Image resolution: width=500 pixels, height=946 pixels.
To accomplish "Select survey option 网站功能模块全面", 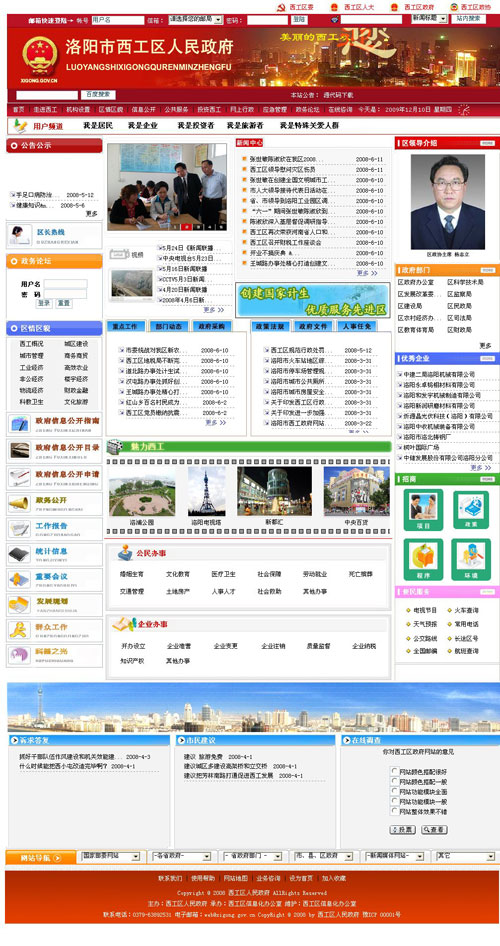I will click(395, 791).
